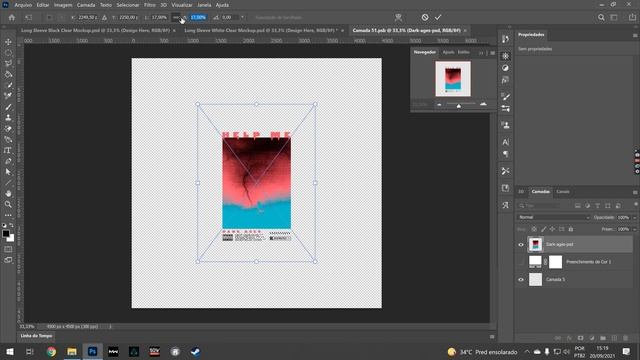This screenshot has width=640, height=360.
Task: Commit the transform with the checkmark icon
Action: coord(438,17)
